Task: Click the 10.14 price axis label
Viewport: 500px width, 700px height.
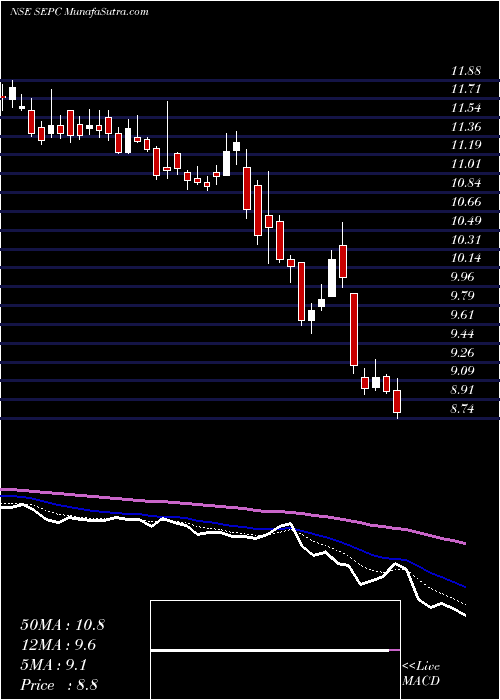Action: (466, 258)
